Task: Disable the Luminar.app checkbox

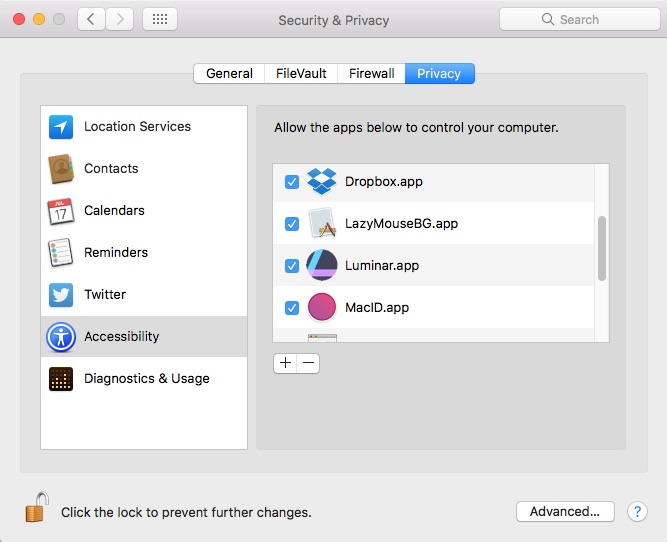Action: 292,266
